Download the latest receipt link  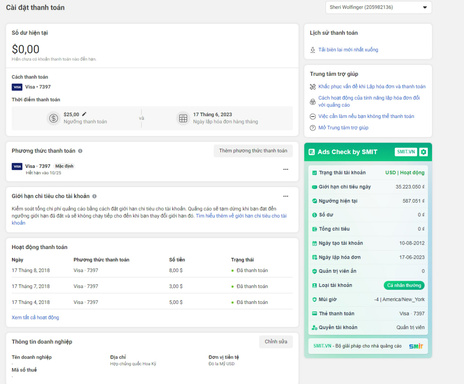coord(348,50)
